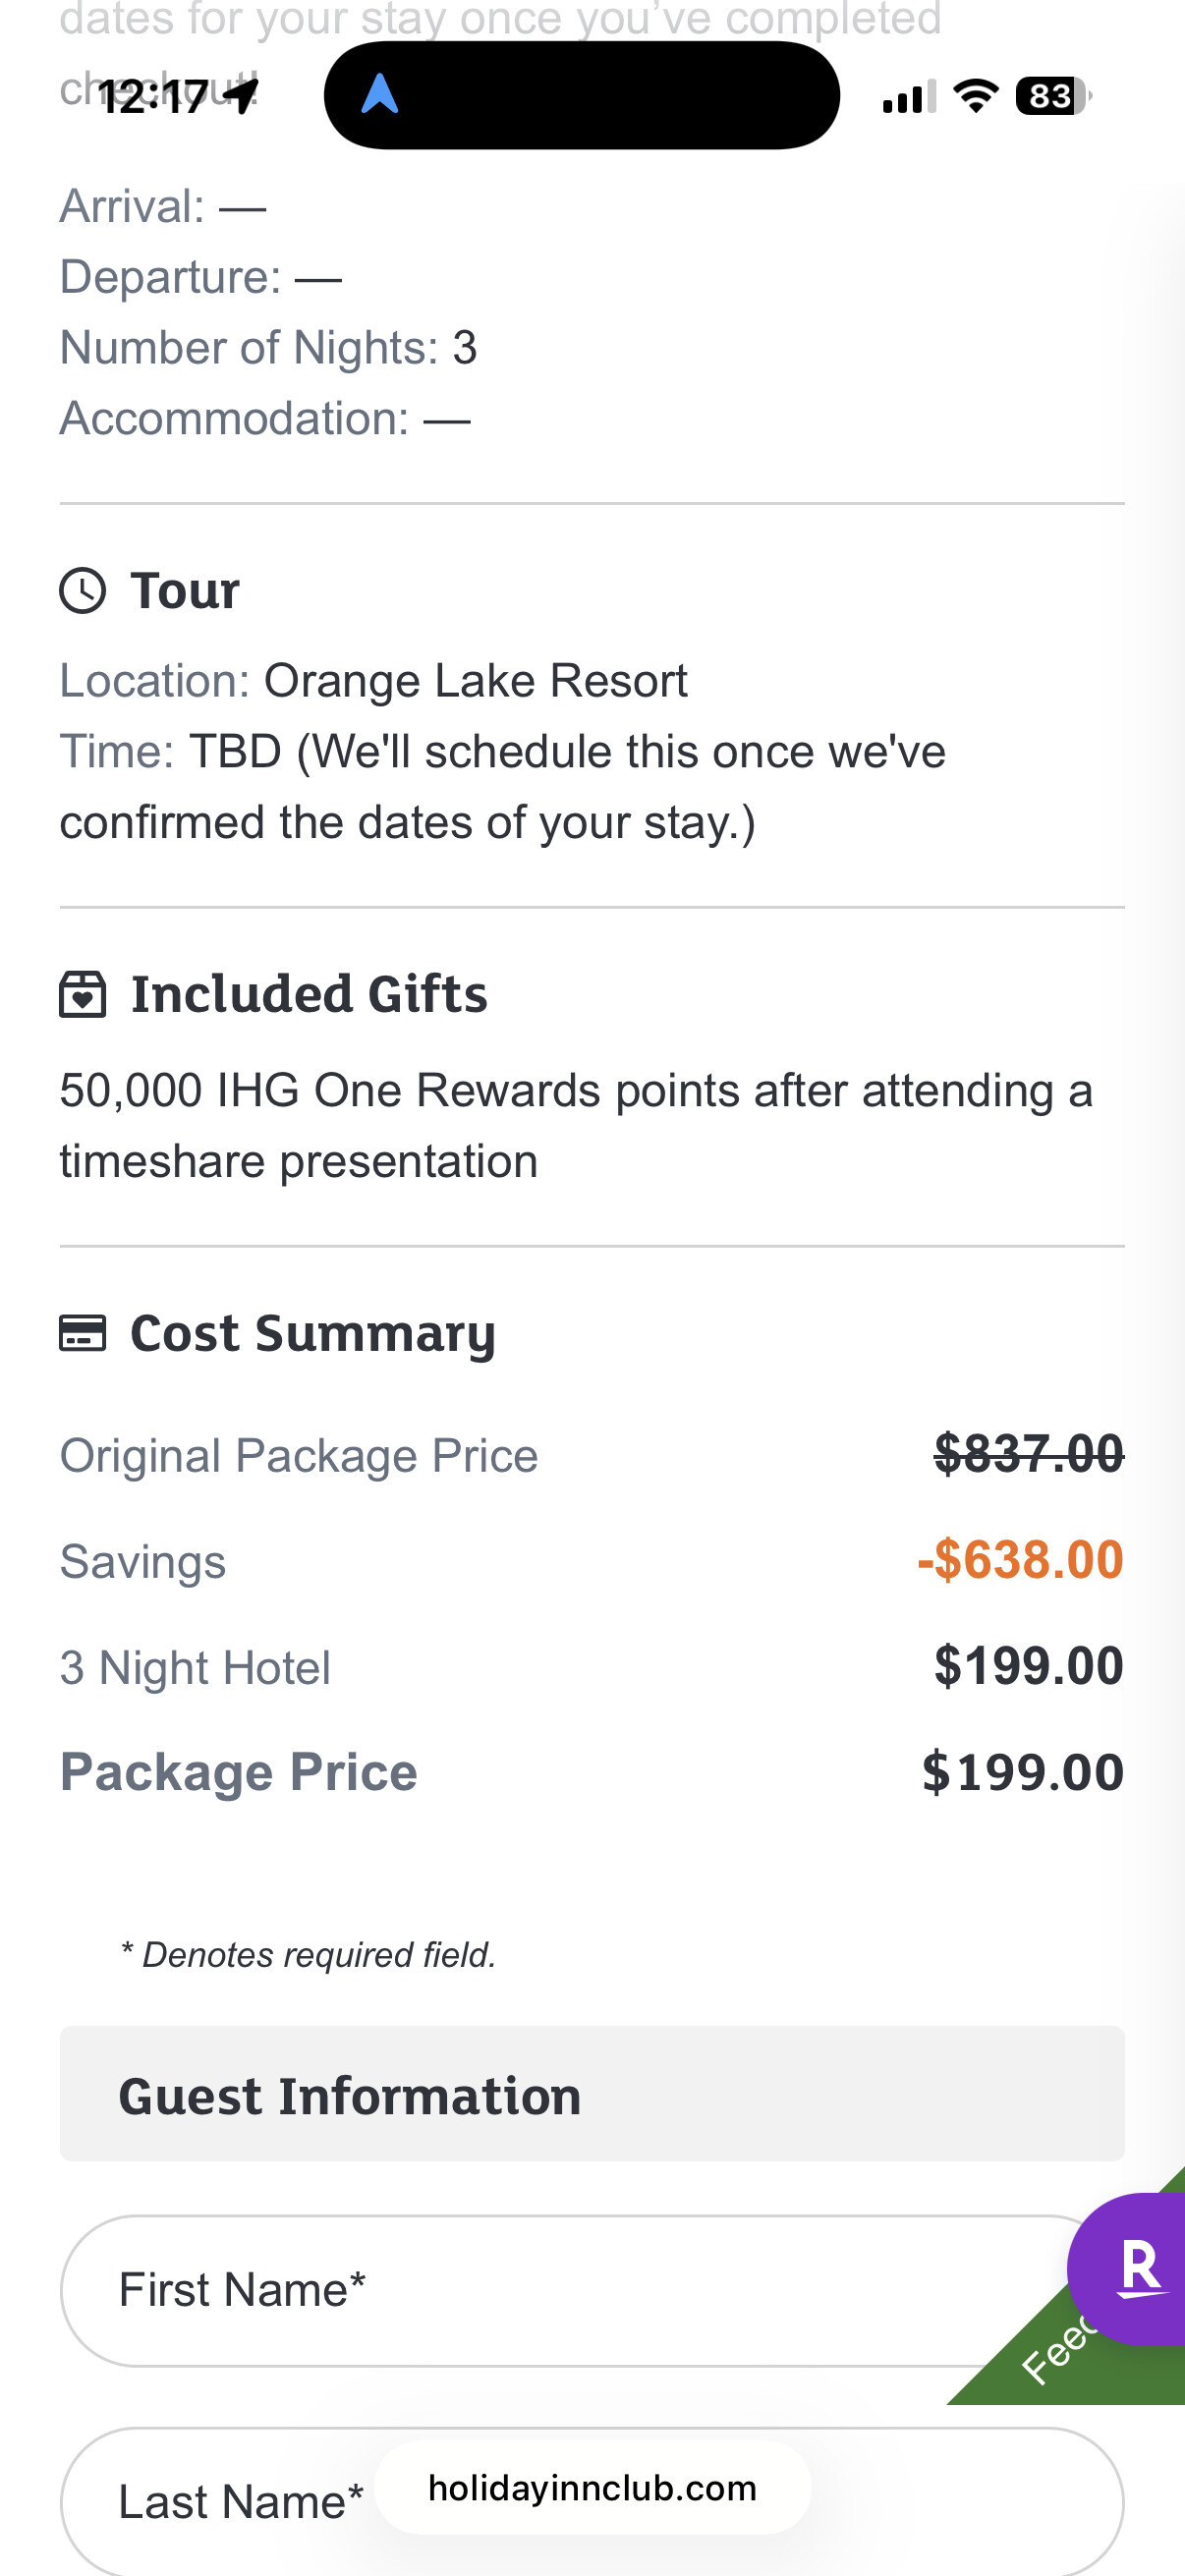Tap the orange -$638.00 savings amount
Image resolution: width=1185 pixels, height=2576 pixels.
click(x=1020, y=1560)
